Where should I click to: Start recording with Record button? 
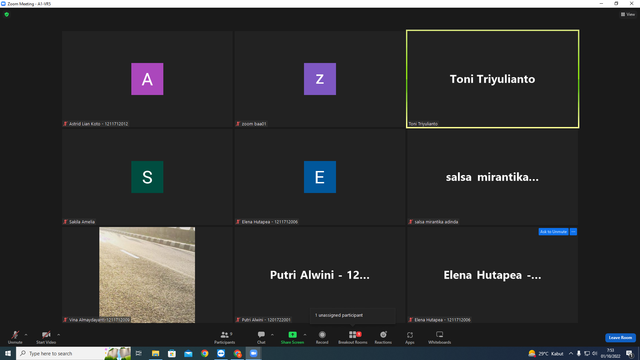pyautogui.click(x=322, y=337)
